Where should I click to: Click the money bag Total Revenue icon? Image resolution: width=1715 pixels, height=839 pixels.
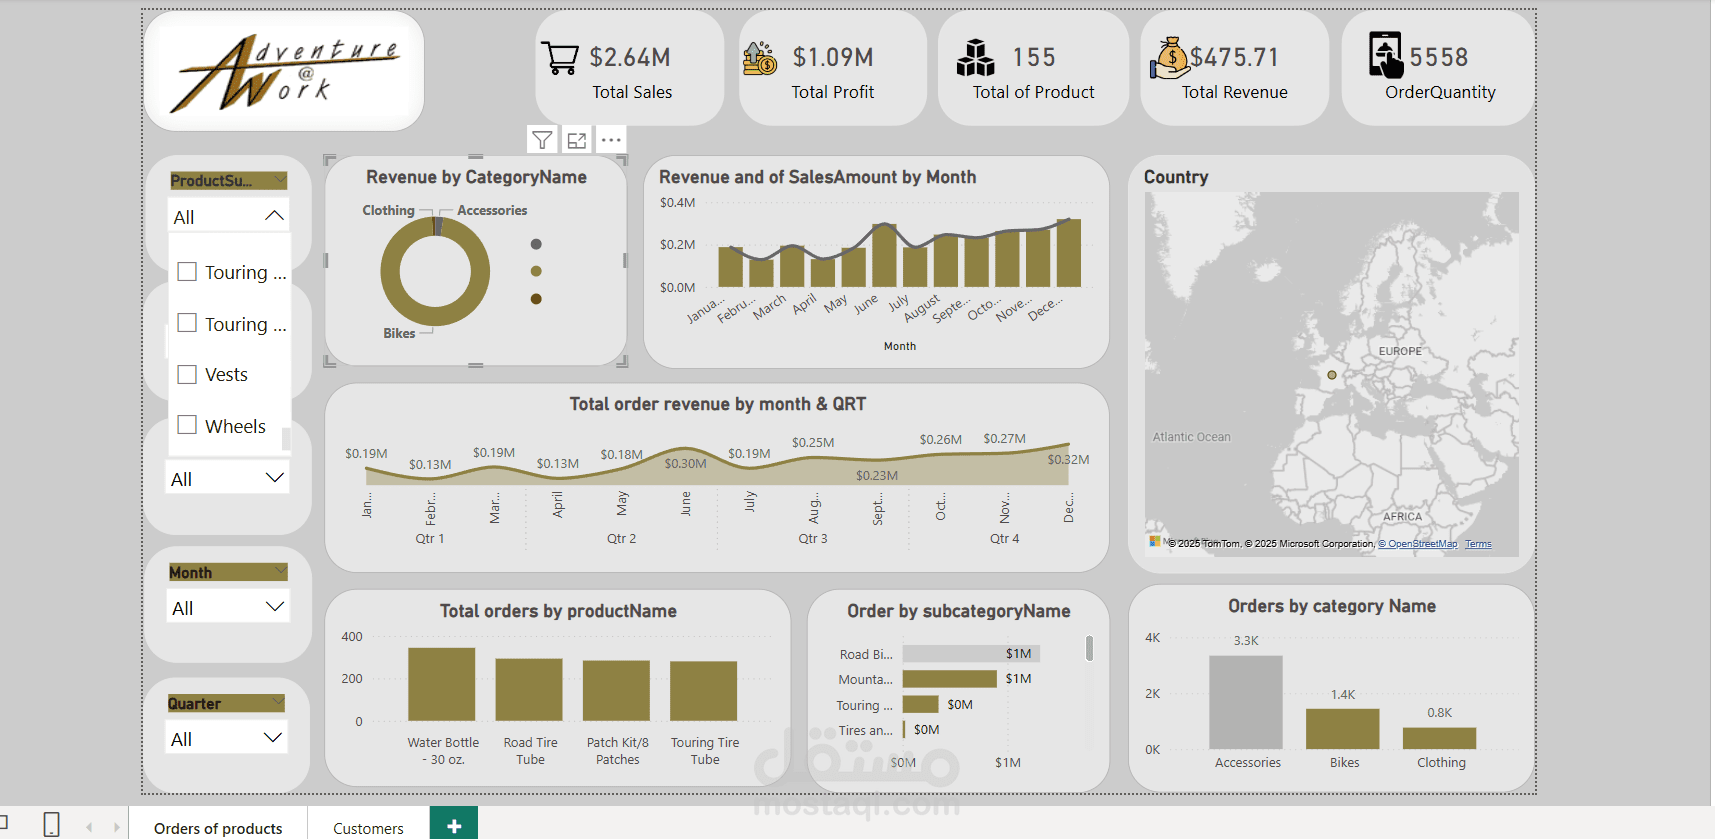click(1169, 58)
